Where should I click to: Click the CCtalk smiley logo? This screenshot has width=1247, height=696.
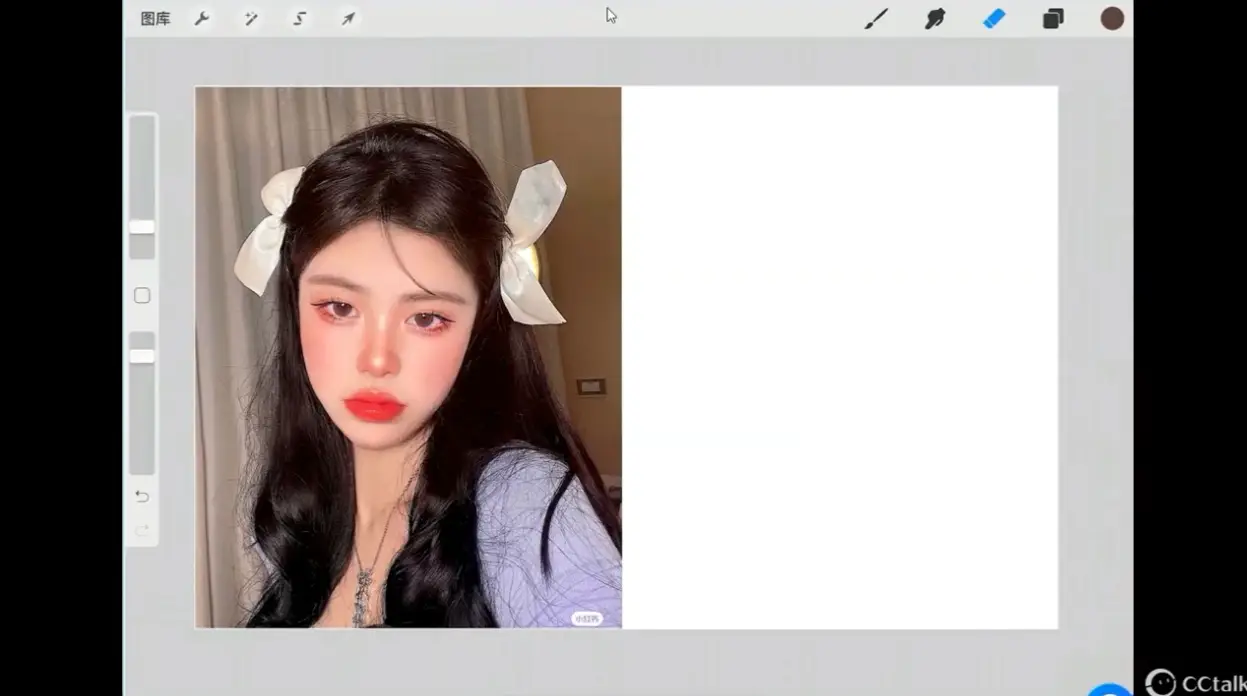[1160, 683]
